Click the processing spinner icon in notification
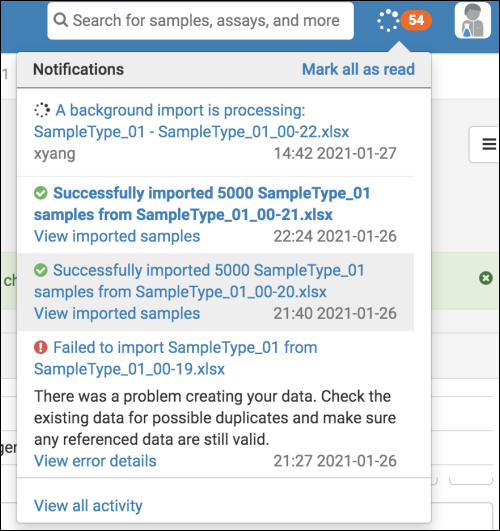This screenshot has width=500, height=531. [x=42, y=110]
